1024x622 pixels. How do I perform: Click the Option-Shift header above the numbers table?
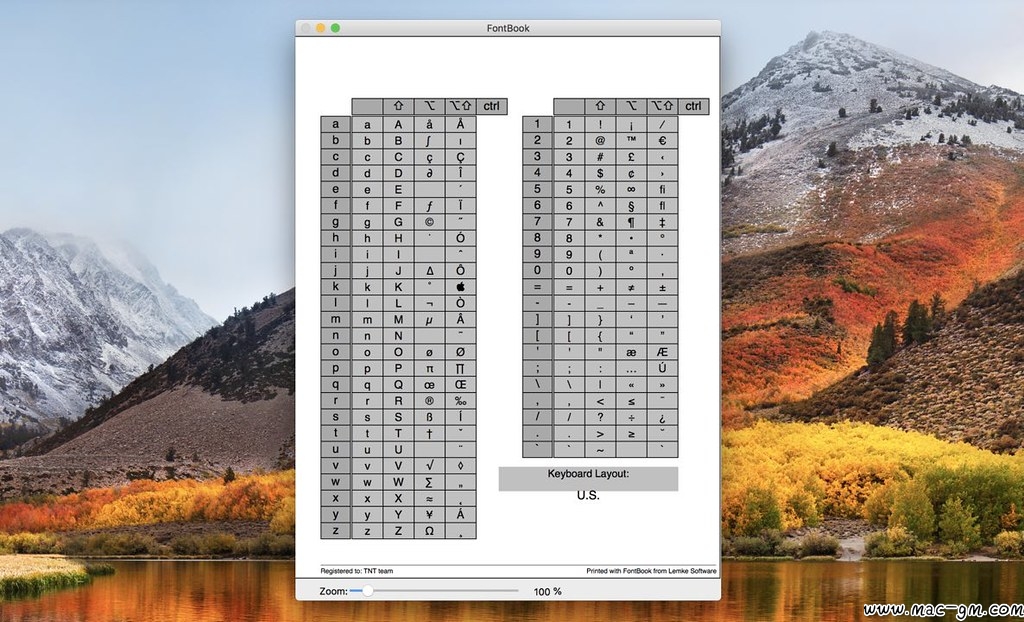pyautogui.click(x=663, y=106)
